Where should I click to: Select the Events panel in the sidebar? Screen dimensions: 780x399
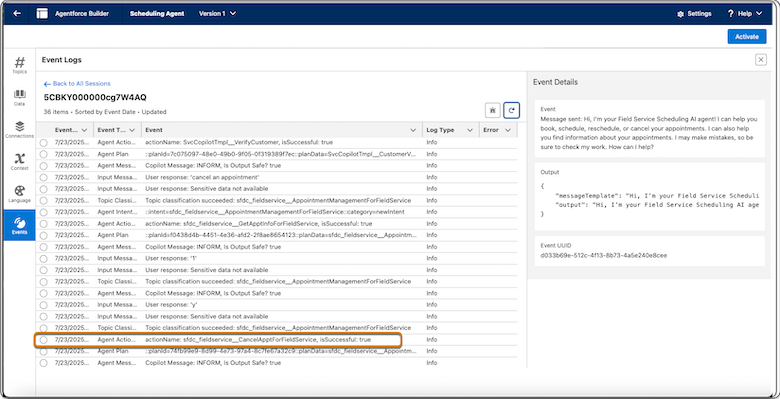point(19,225)
